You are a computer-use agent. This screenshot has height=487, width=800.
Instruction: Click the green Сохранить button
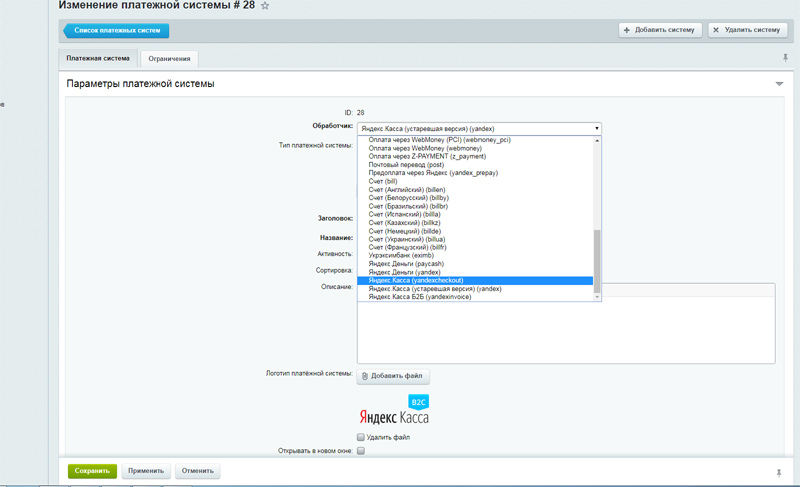[x=92, y=471]
